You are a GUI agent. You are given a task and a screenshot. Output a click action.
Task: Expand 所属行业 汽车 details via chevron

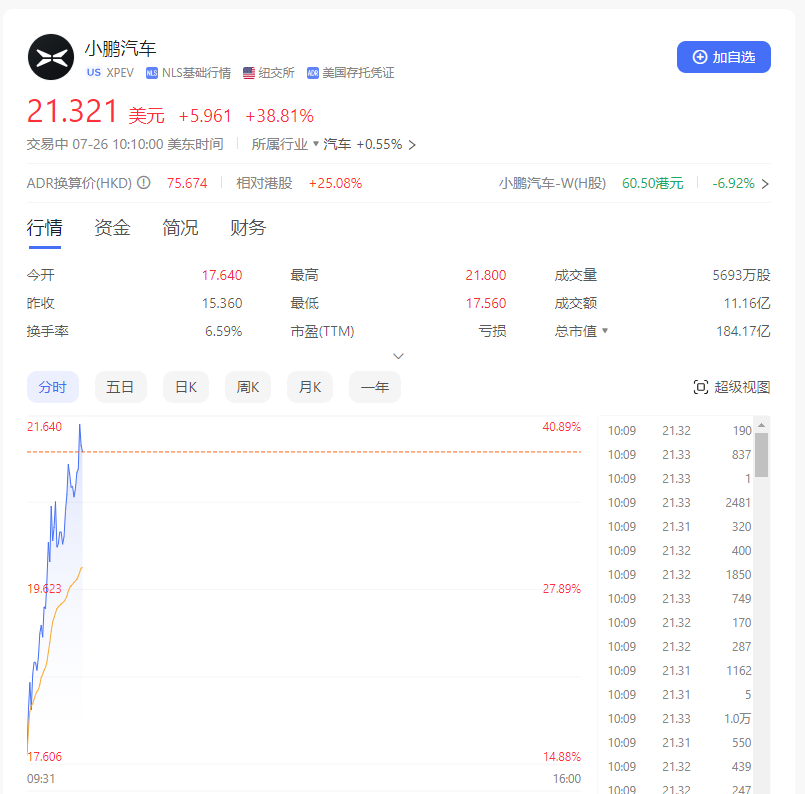tap(411, 143)
